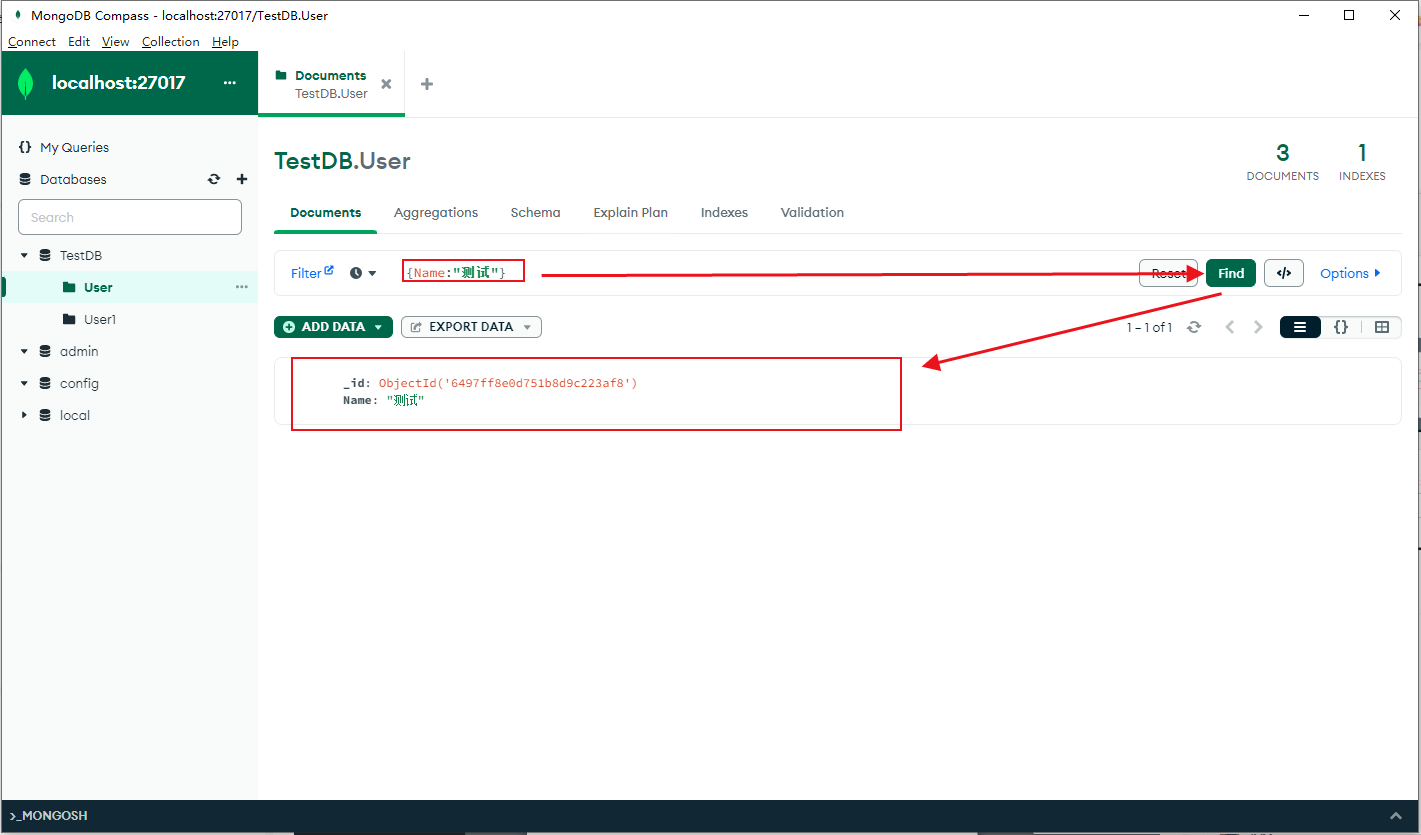Go to previous page of results

[1230, 327]
